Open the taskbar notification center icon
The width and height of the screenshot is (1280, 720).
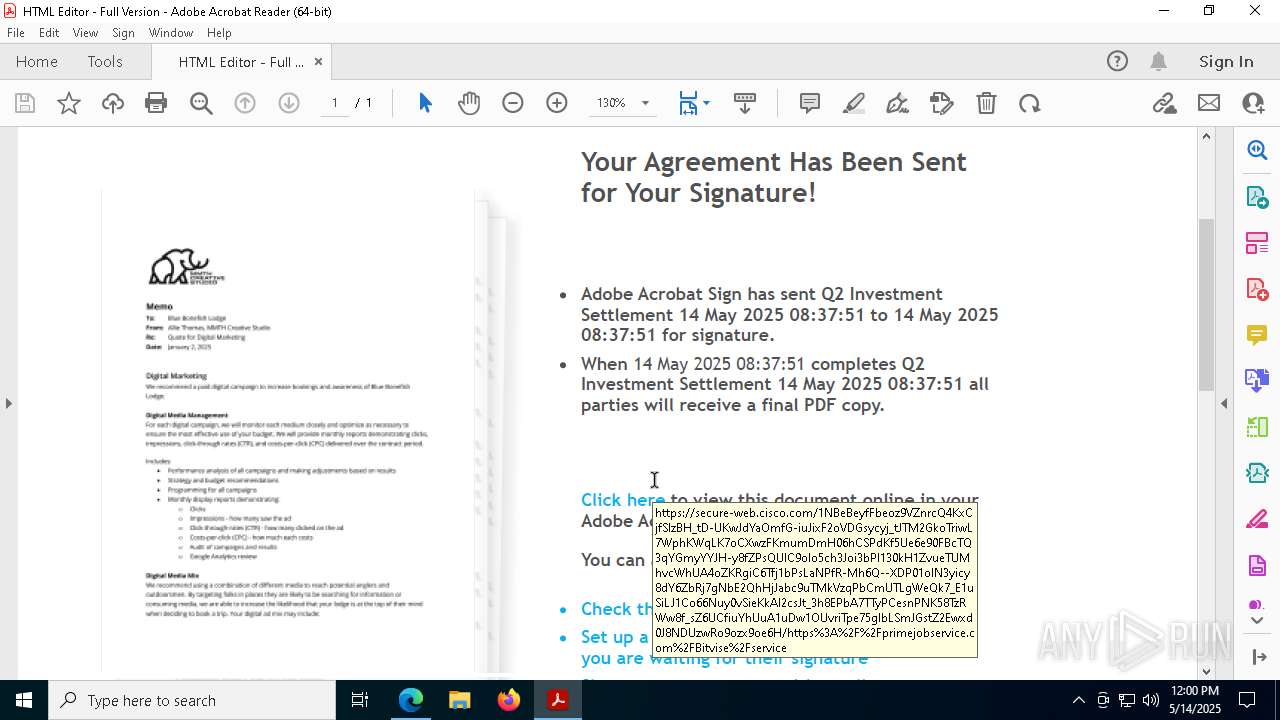point(1247,700)
